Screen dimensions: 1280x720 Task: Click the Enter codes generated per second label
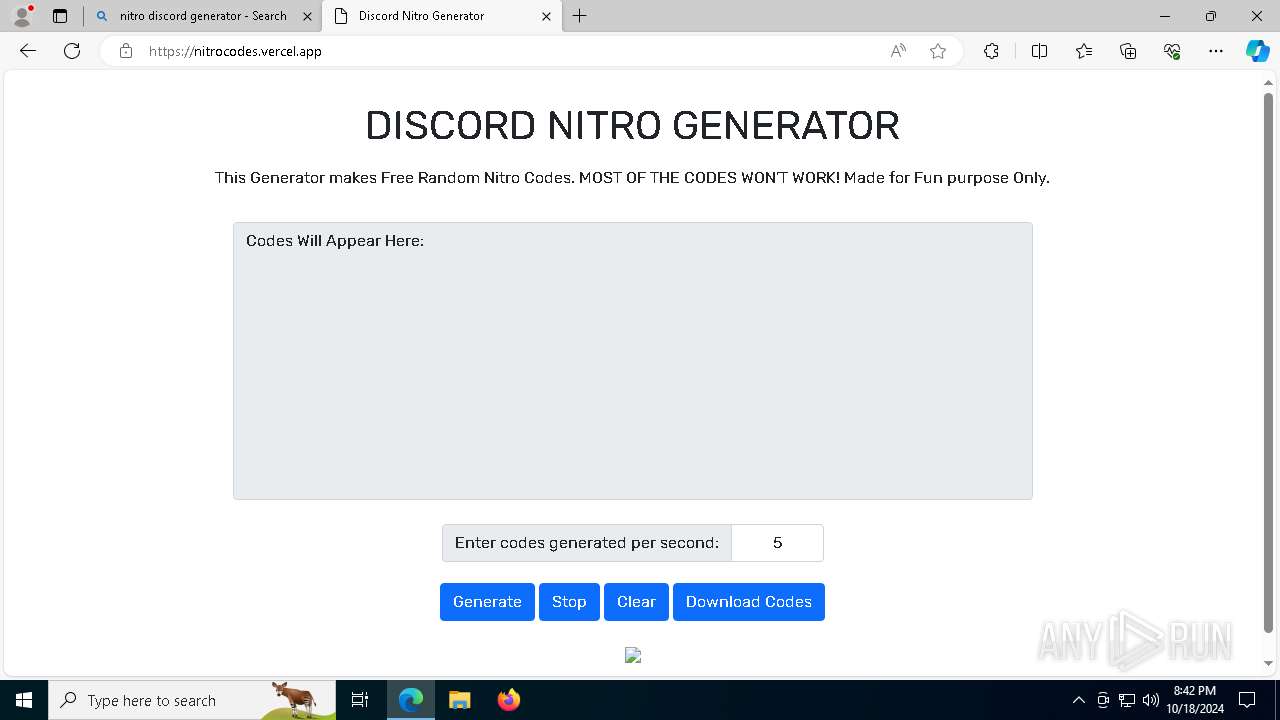coord(587,543)
